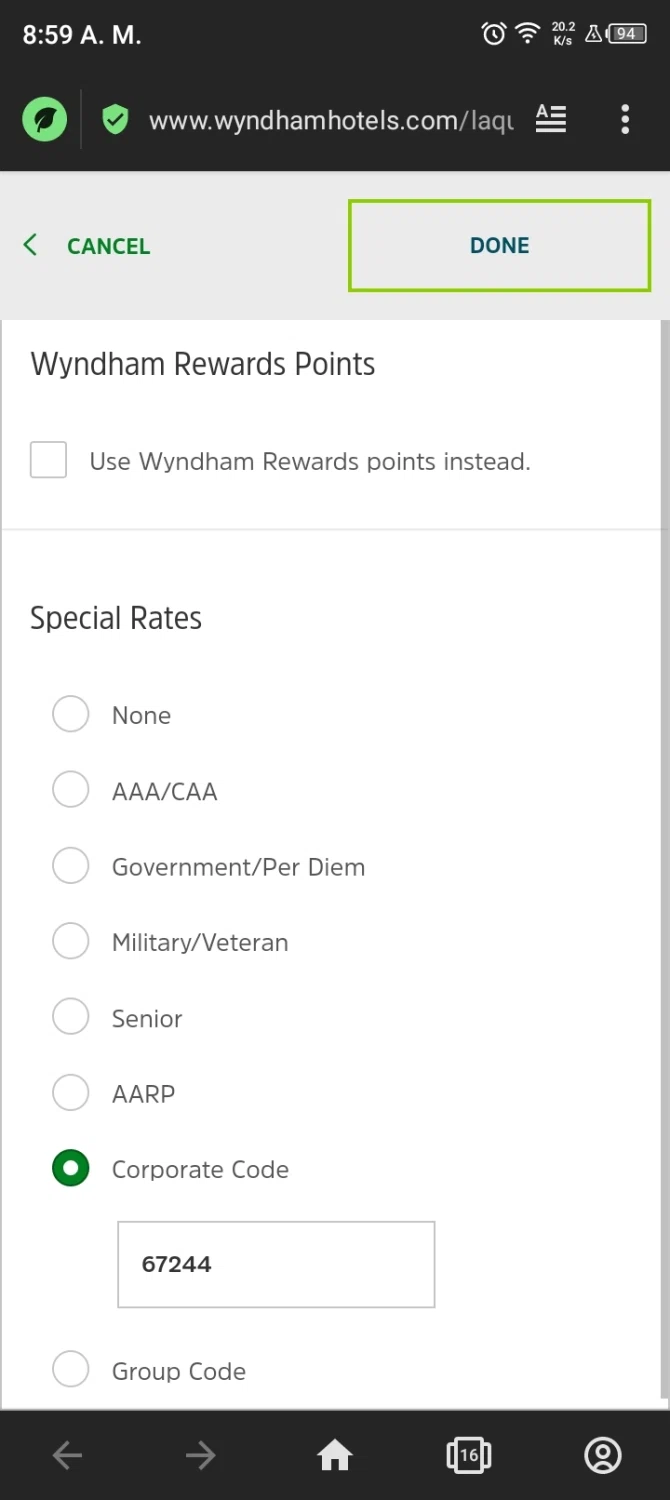Choose Government/Per Diem rate

(71, 866)
